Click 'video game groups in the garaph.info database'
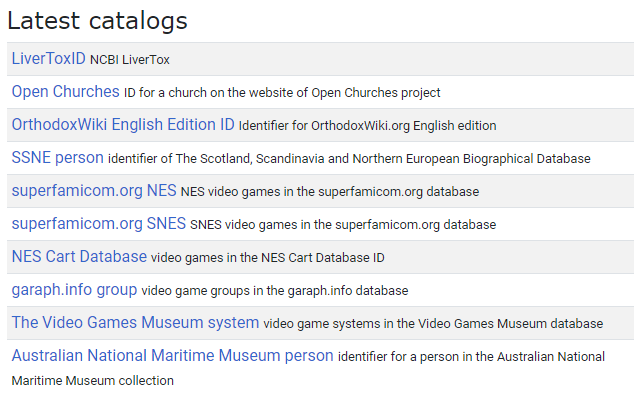 275,291
